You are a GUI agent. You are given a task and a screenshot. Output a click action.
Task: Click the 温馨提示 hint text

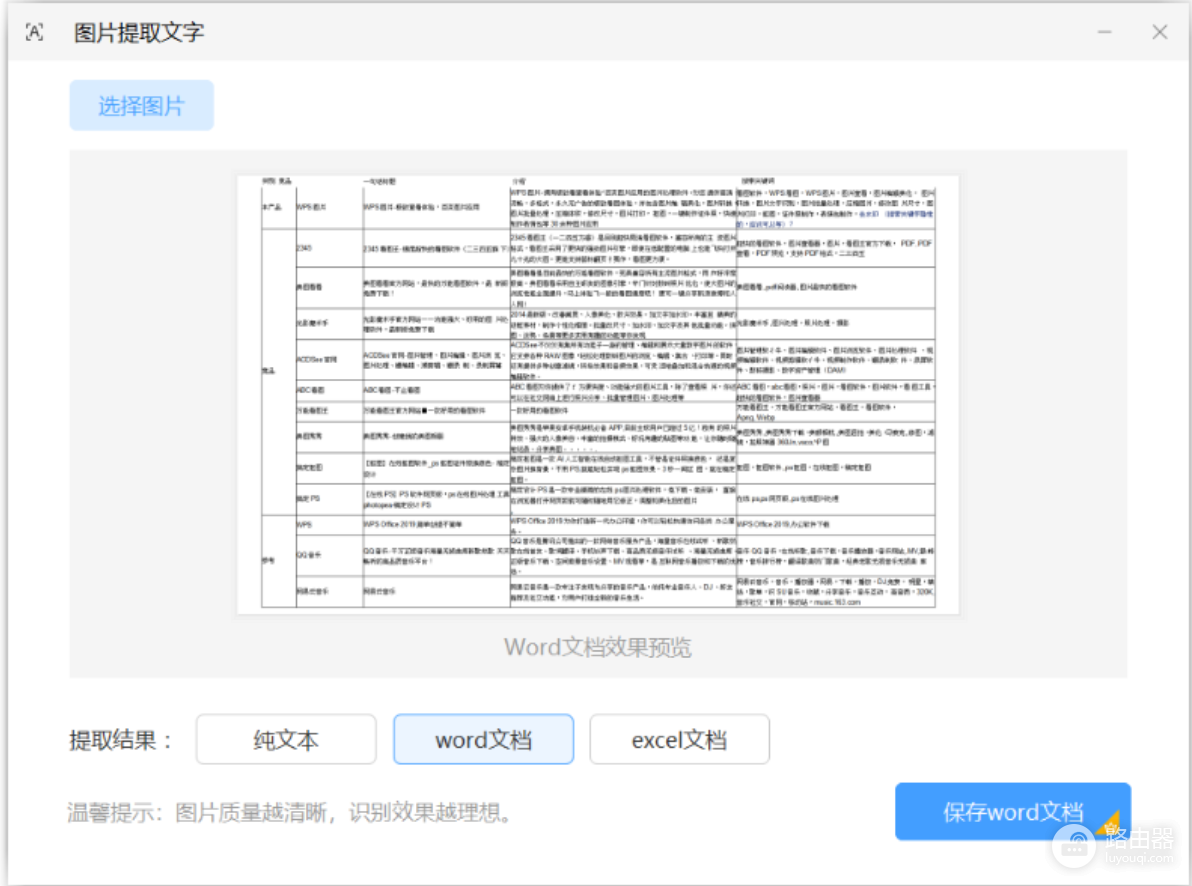point(289,812)
